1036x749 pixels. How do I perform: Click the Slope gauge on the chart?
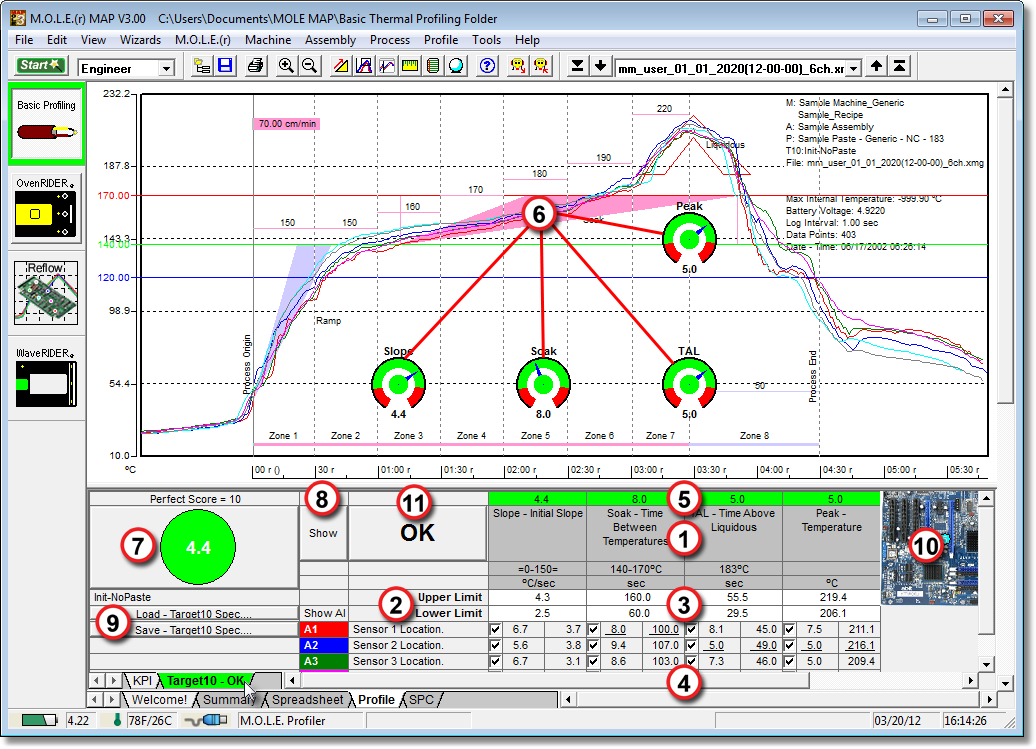tap(398, 384)
